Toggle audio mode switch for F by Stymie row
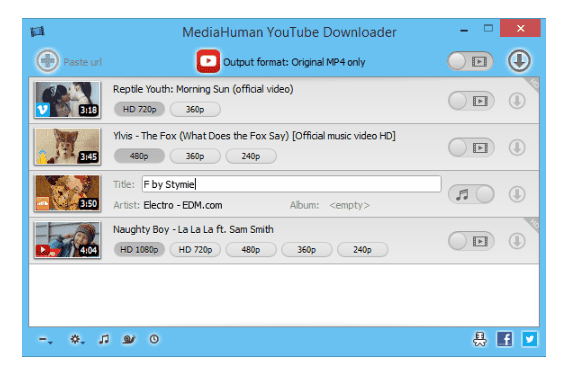Viewport: 565px width, 378px height. coord(471,194)
